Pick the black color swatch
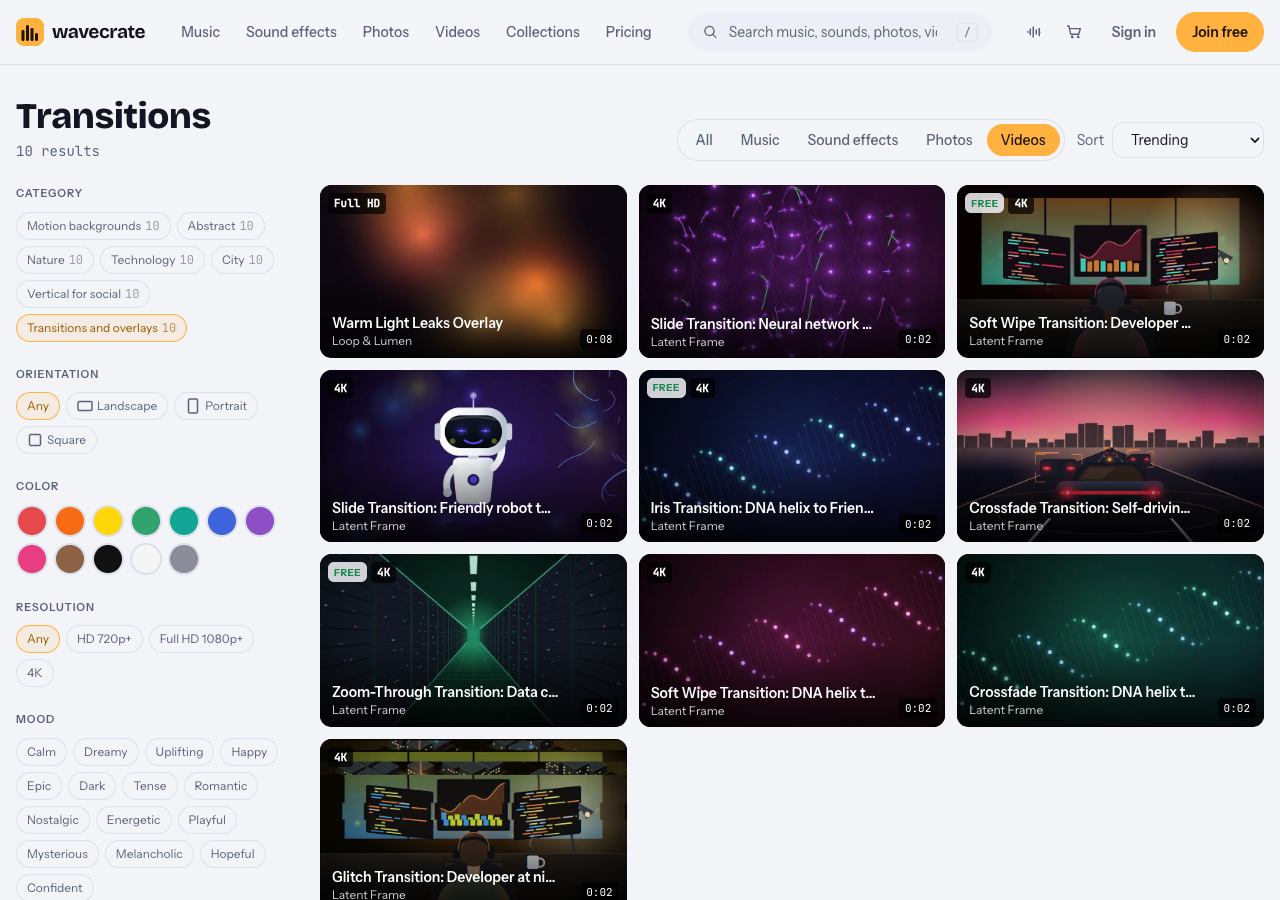The width and height of the screenshot is (1280, 900). coord(108,559)
